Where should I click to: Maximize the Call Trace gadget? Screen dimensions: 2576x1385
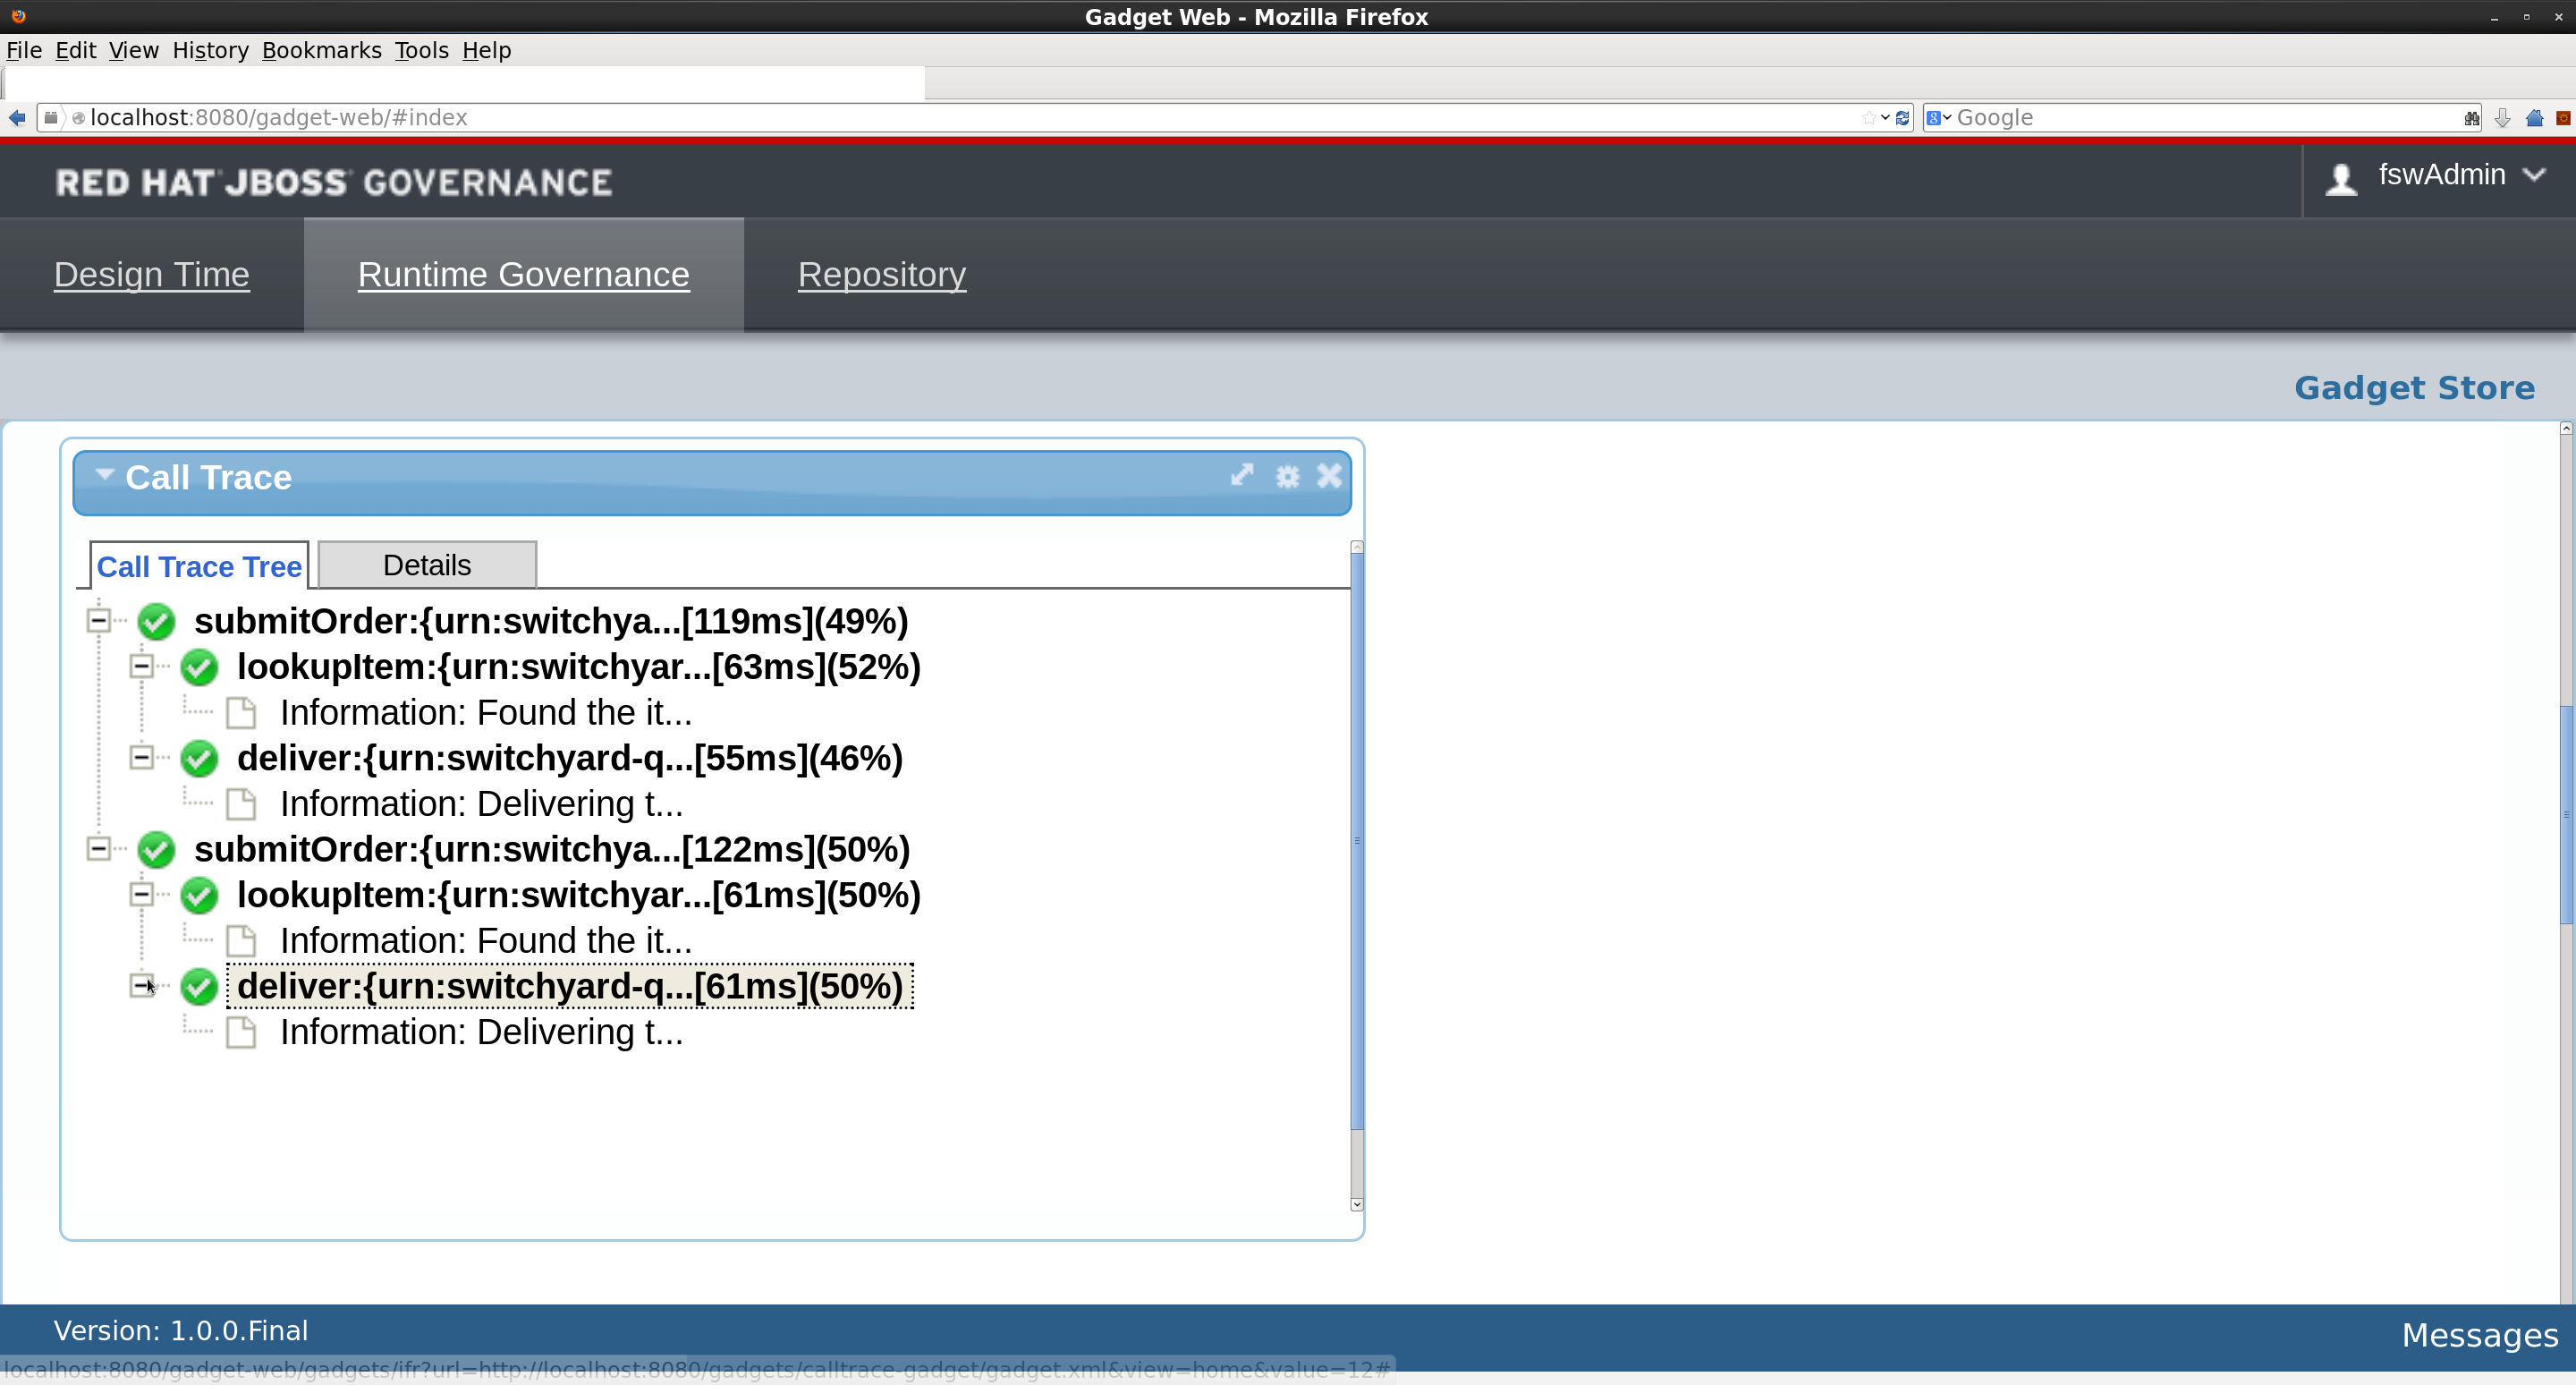1241,476
